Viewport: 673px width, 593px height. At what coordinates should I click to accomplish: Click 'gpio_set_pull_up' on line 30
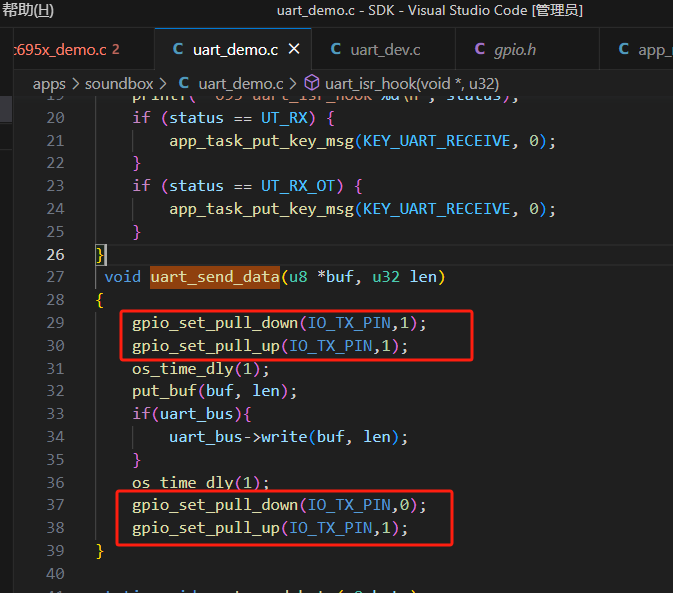point(206,346)
